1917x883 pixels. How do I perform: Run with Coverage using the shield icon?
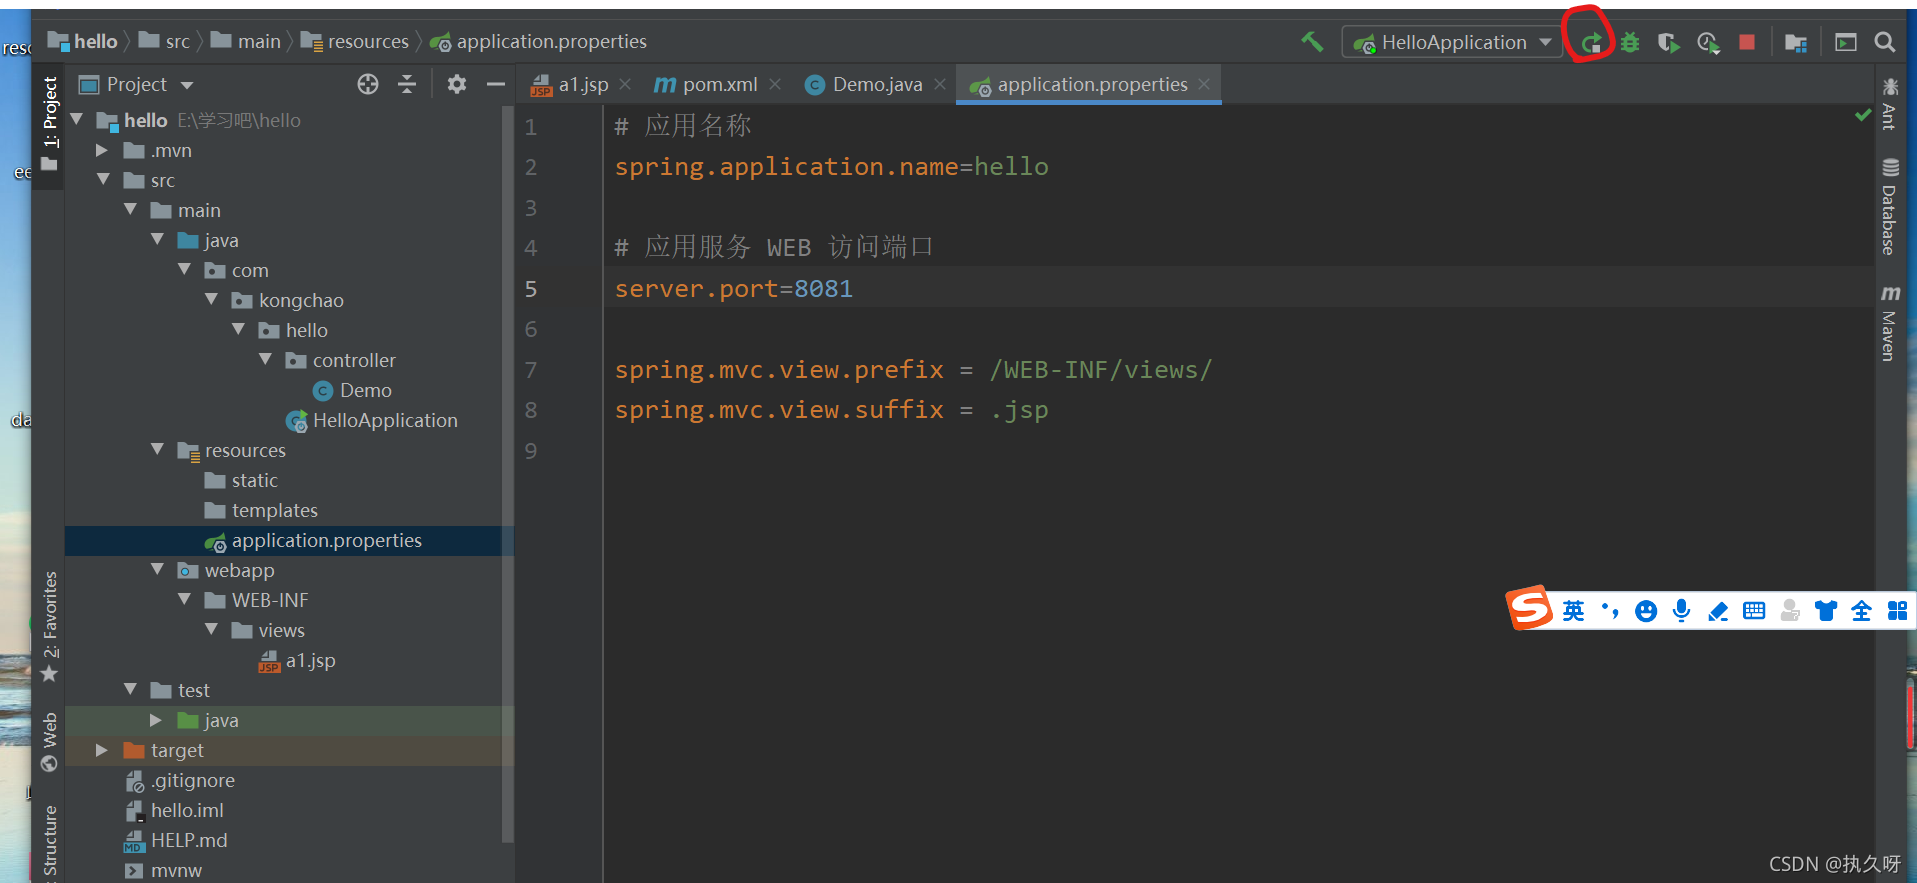(1668, 42)
